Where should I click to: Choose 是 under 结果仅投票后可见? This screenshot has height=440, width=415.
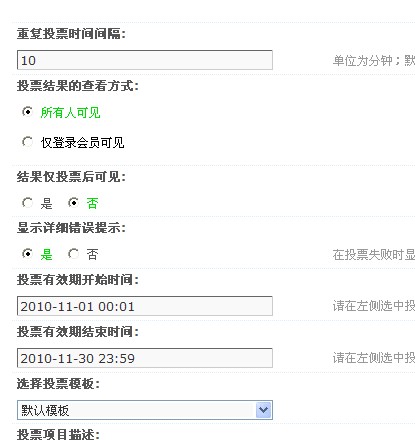(27, 203)
